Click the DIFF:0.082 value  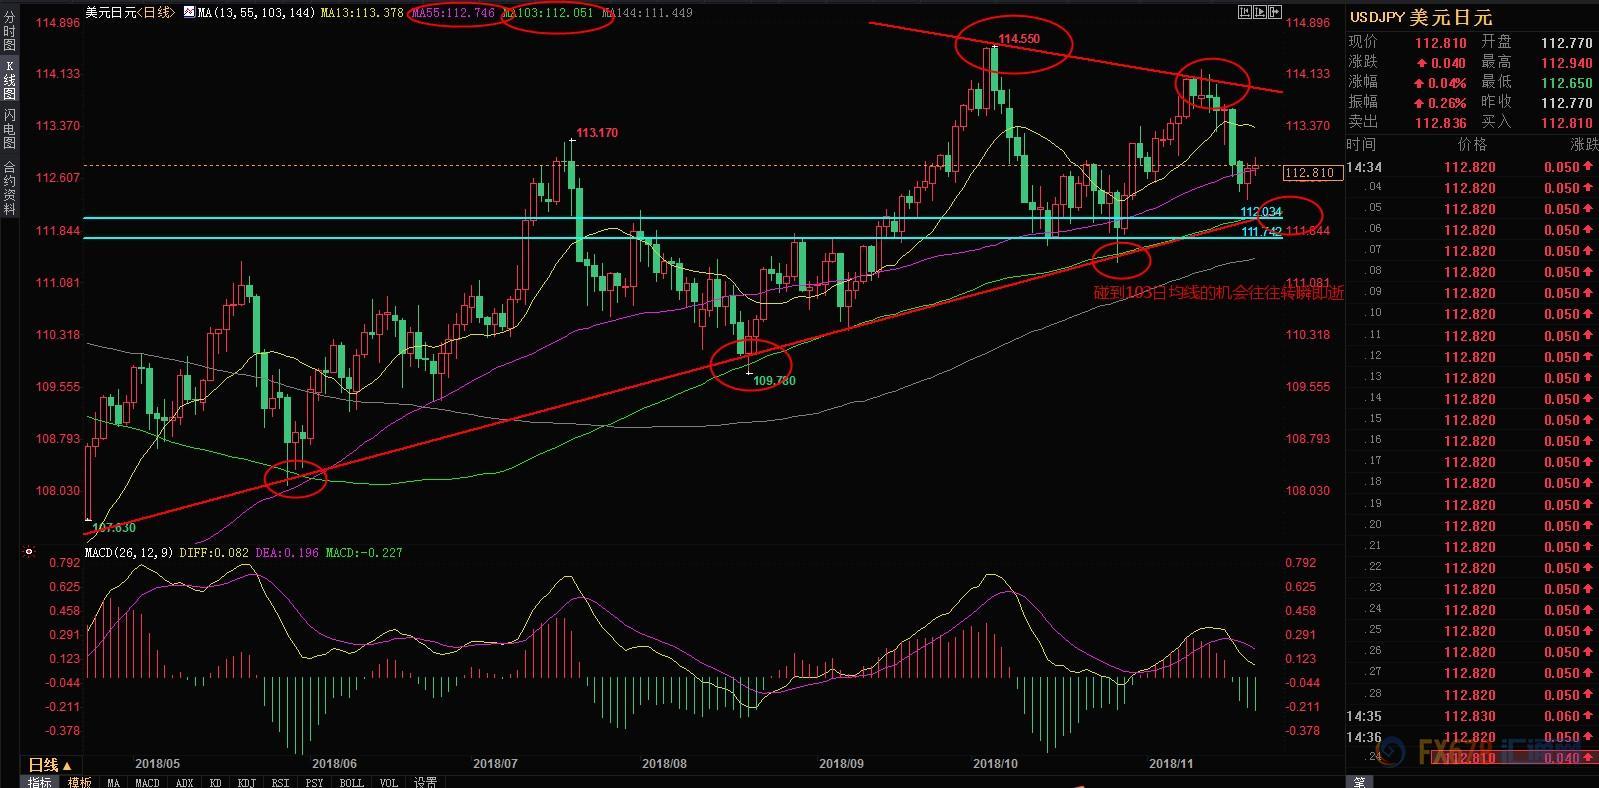(214, 552)
